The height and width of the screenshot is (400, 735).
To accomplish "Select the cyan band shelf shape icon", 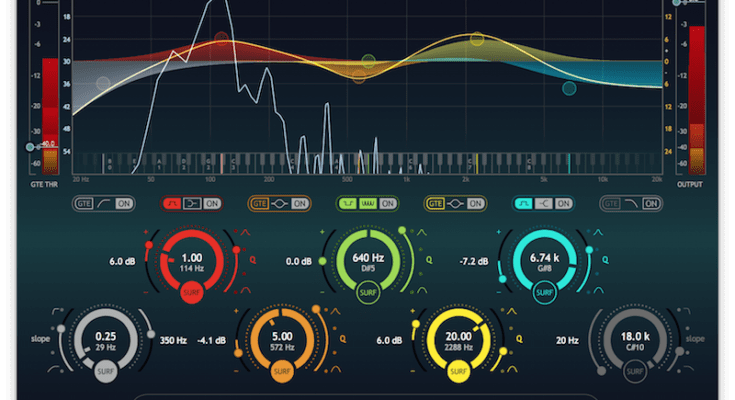I will pos(543,203).
